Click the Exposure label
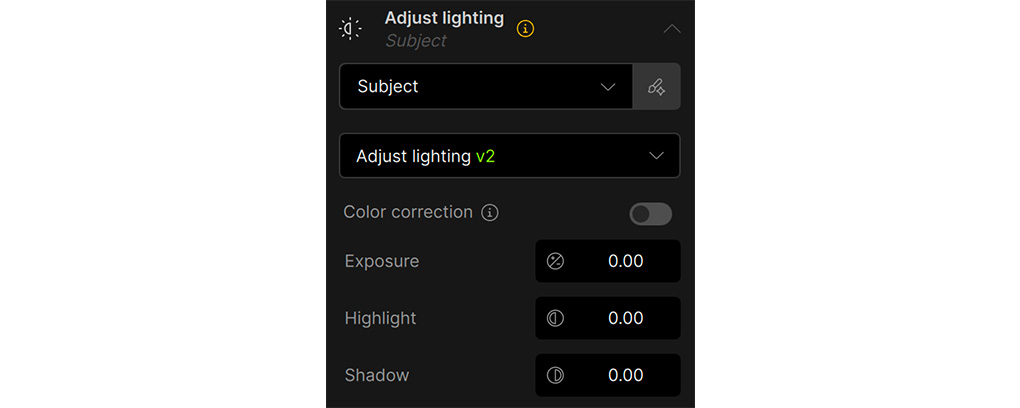The height and width of the screenshot is (408, 1020). (382, 262)
